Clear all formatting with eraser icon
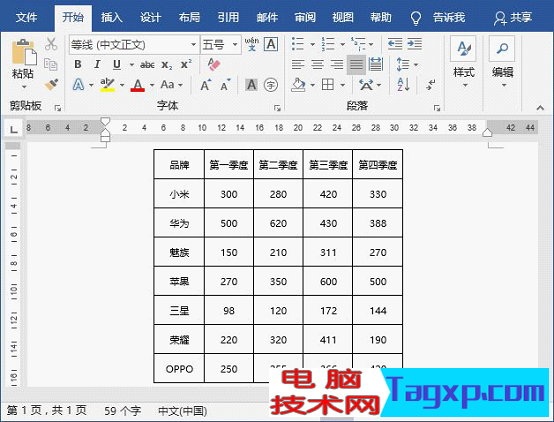Viewport: 554px width, 422px height. click(214, 64)
